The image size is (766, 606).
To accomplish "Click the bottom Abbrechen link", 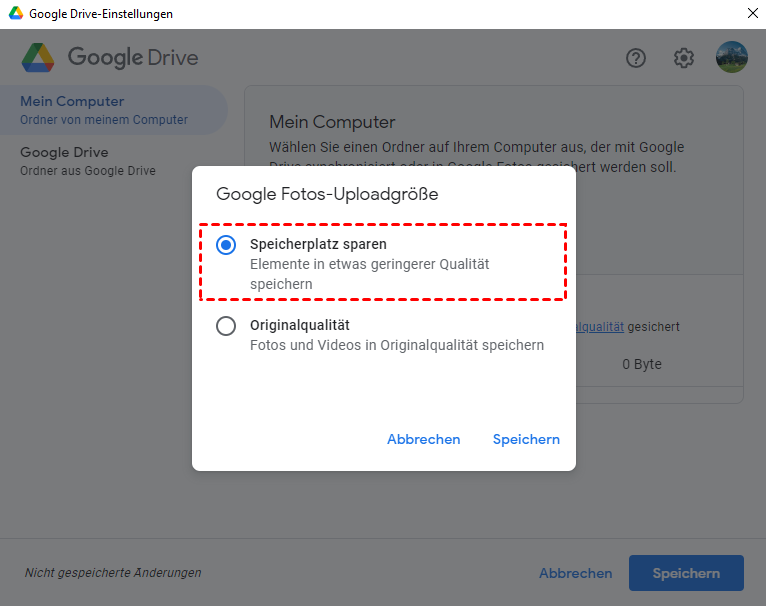I will click(x=575, y=573).
